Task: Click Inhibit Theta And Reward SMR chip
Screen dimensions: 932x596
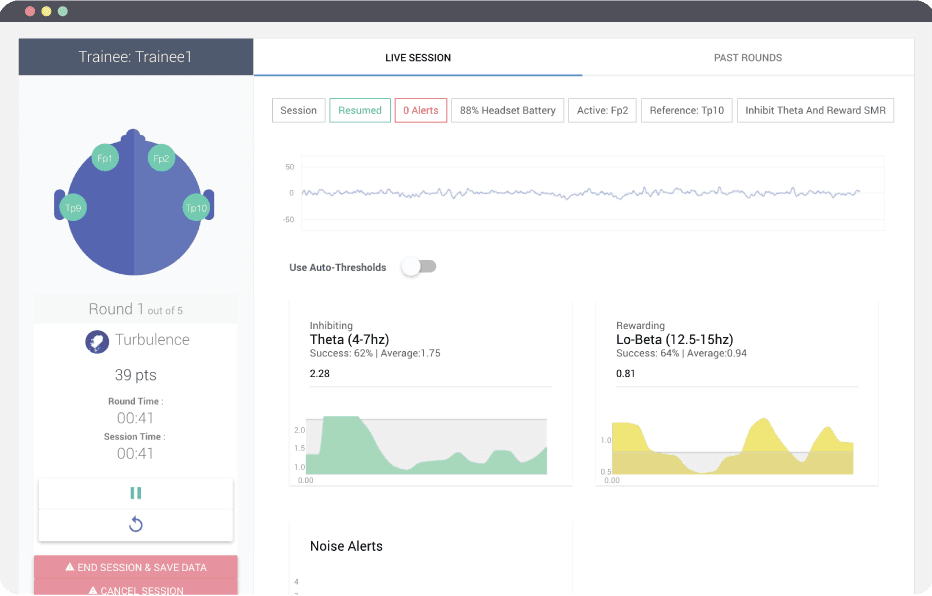Action: [816, 111]
